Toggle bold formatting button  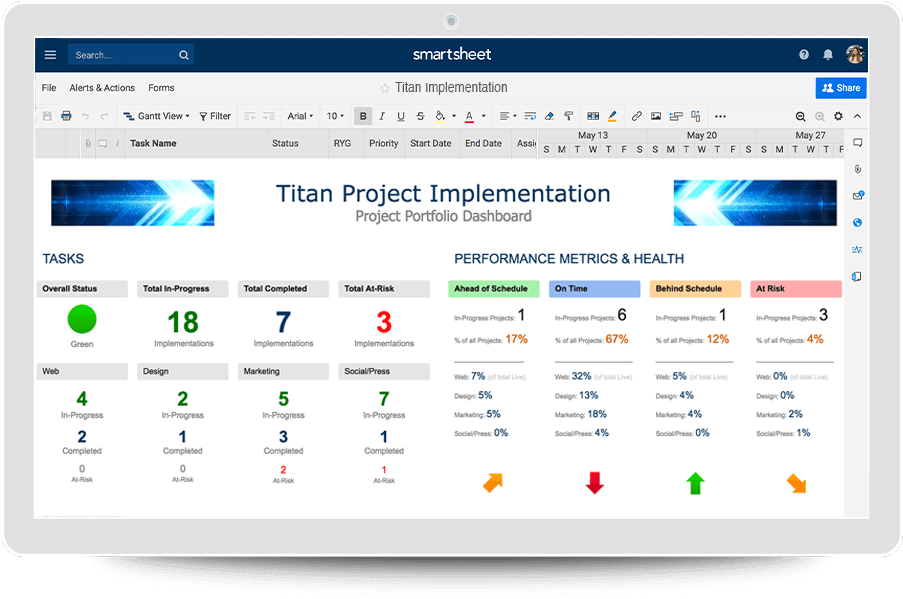(x=363, y=116)
